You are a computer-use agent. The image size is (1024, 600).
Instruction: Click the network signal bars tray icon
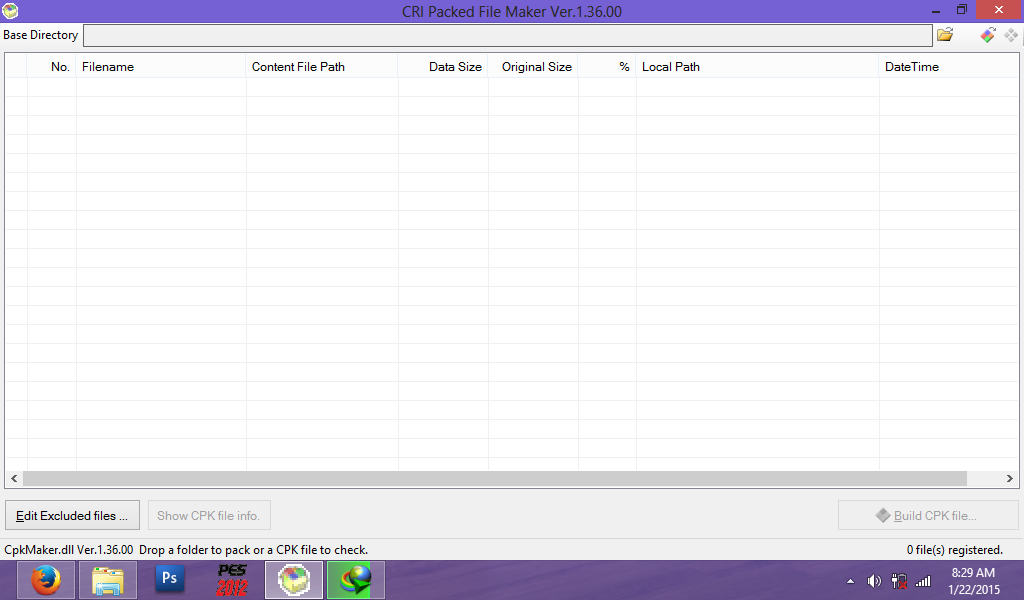click(x=923, y=581)
